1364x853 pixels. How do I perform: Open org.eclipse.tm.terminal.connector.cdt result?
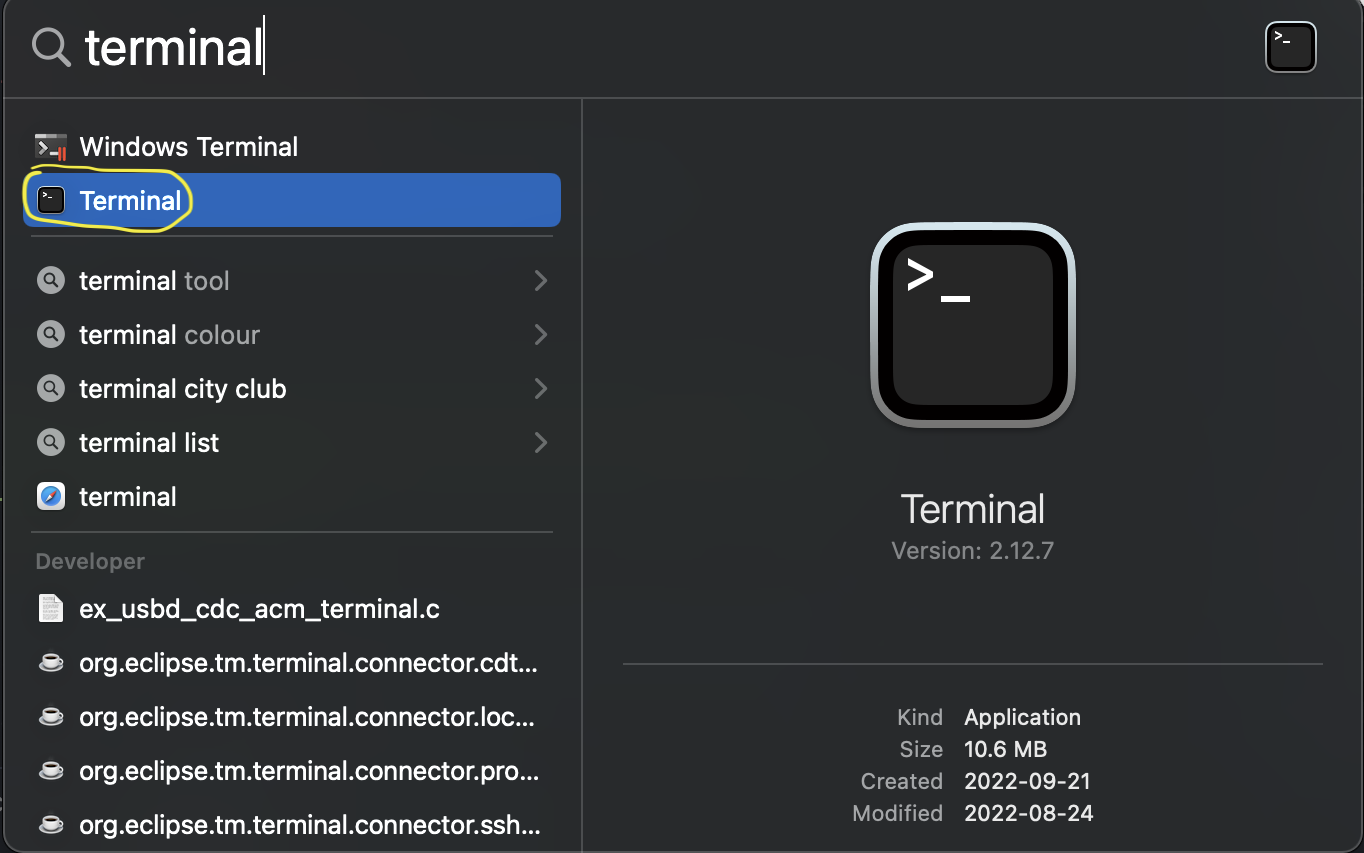[x=292, y=663]
